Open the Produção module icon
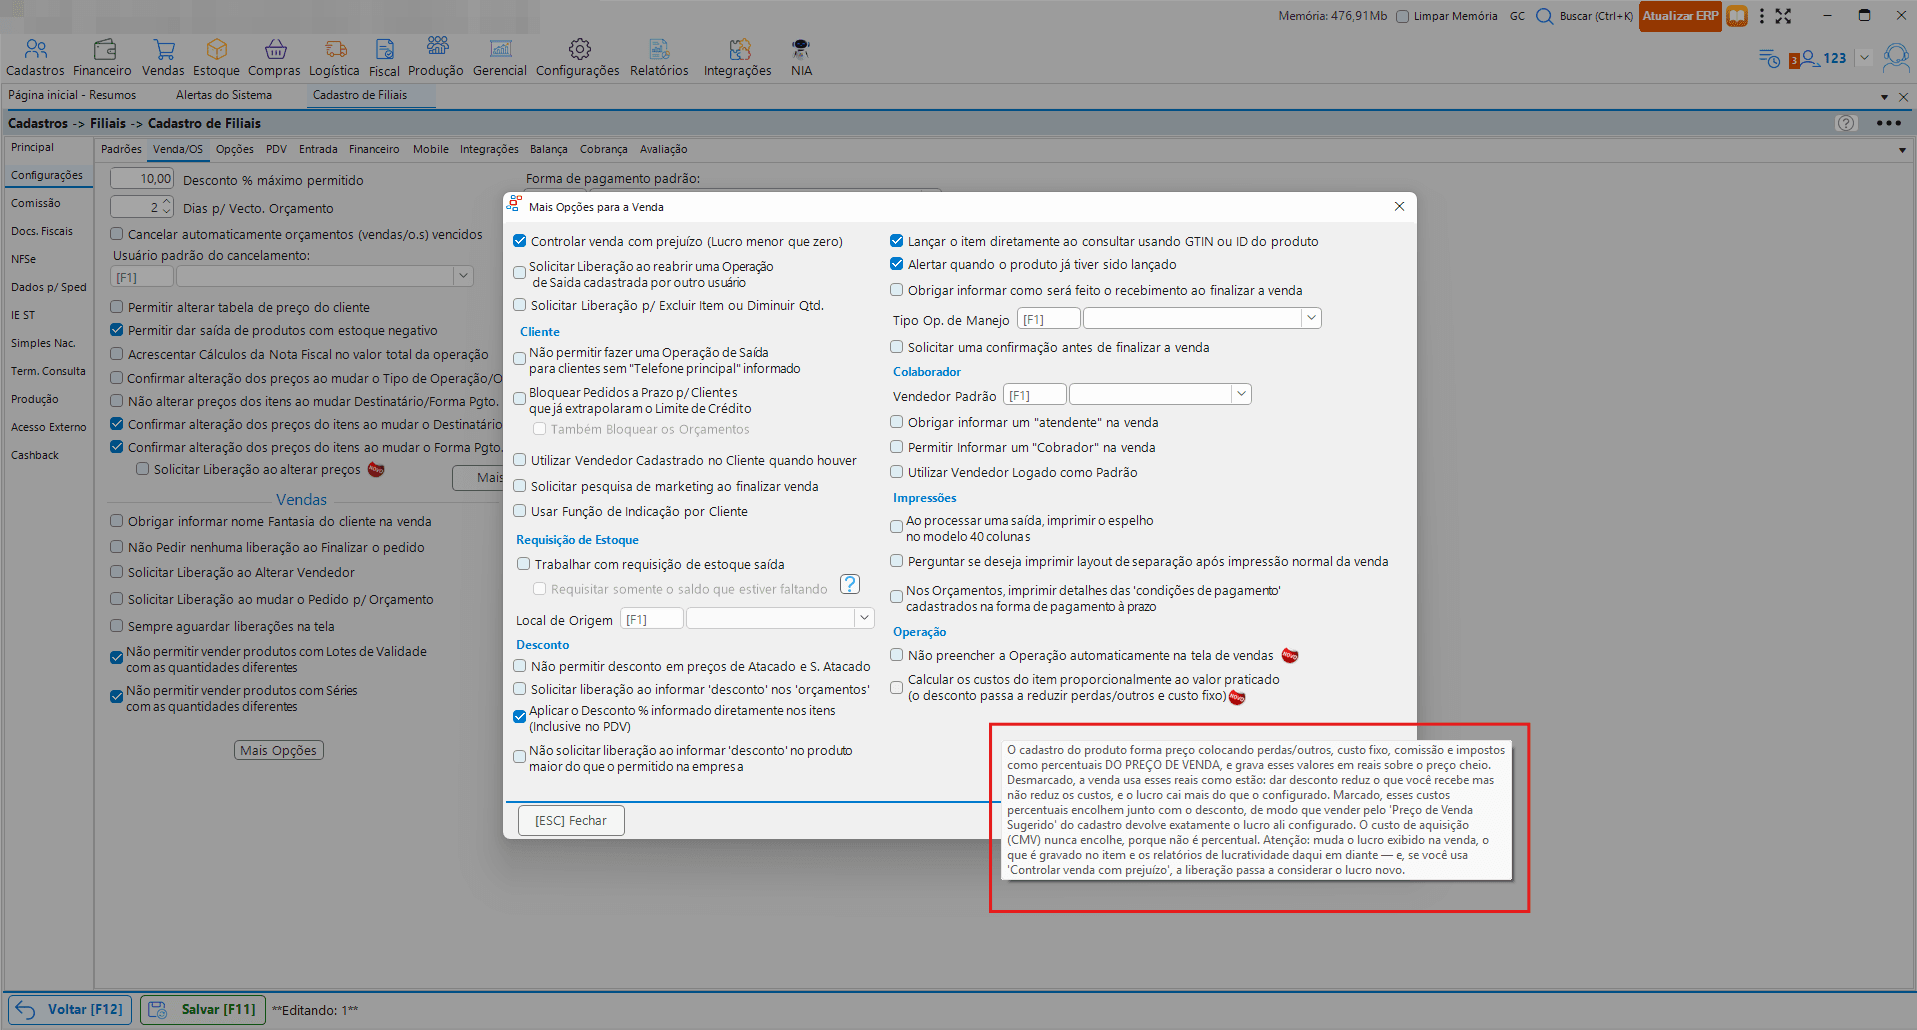The image size is (1917, 1030). (437, 47)
